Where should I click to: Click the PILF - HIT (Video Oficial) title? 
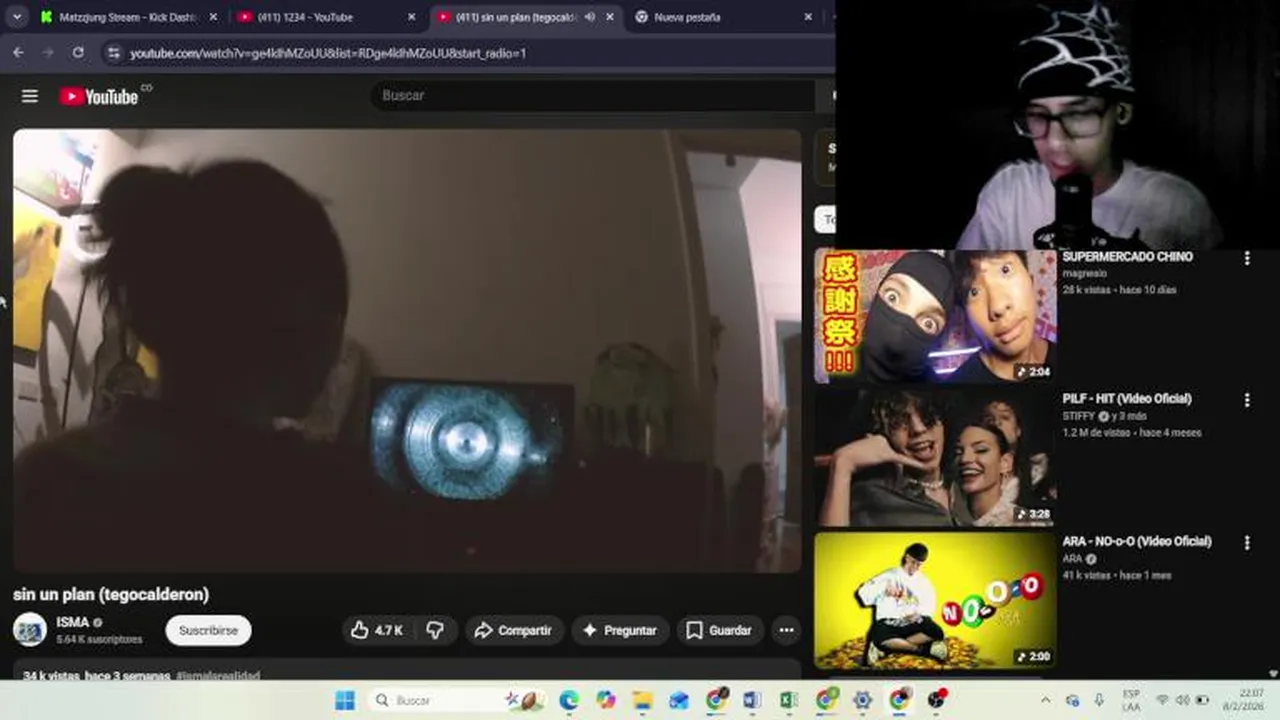1127,399
